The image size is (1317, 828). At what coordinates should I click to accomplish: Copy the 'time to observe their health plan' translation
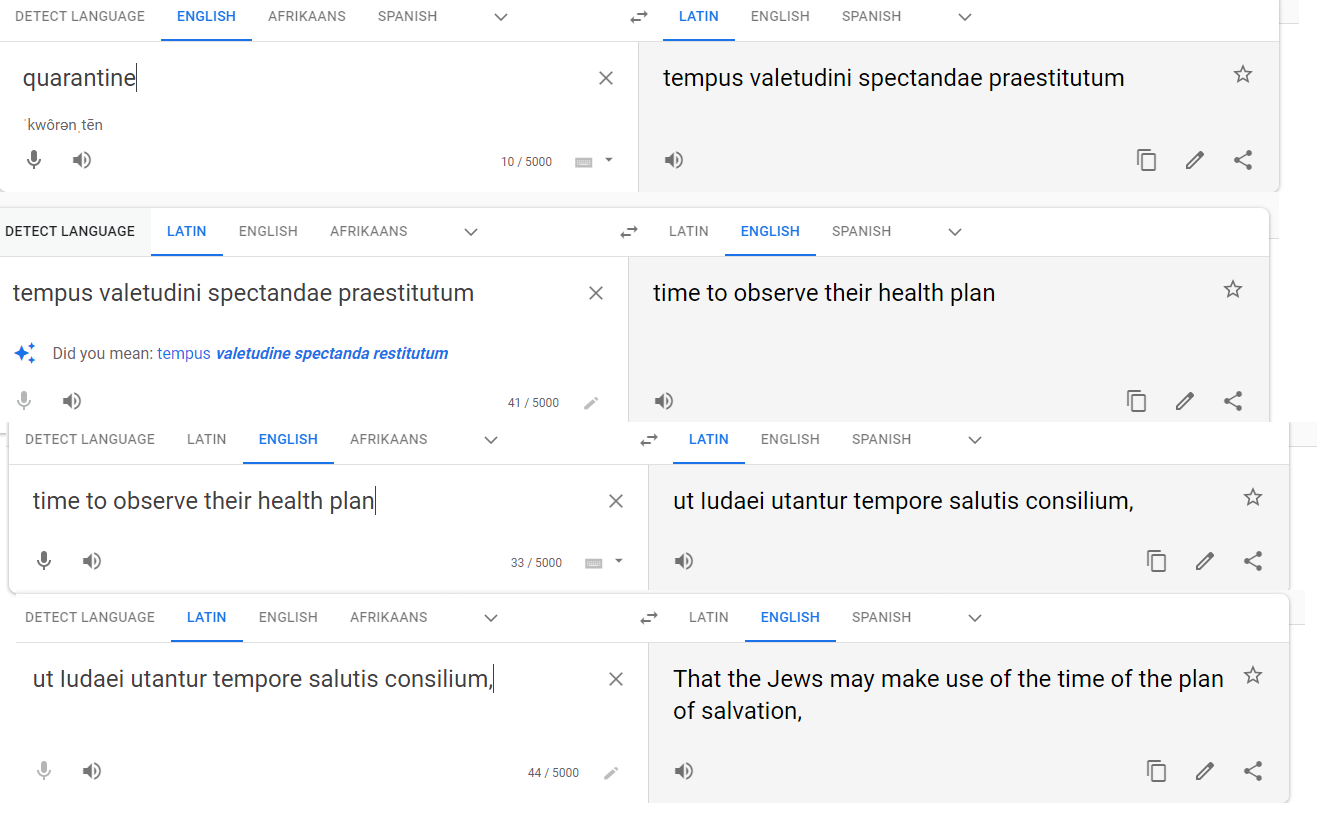pyautogui.click(x=1137, y=401)
